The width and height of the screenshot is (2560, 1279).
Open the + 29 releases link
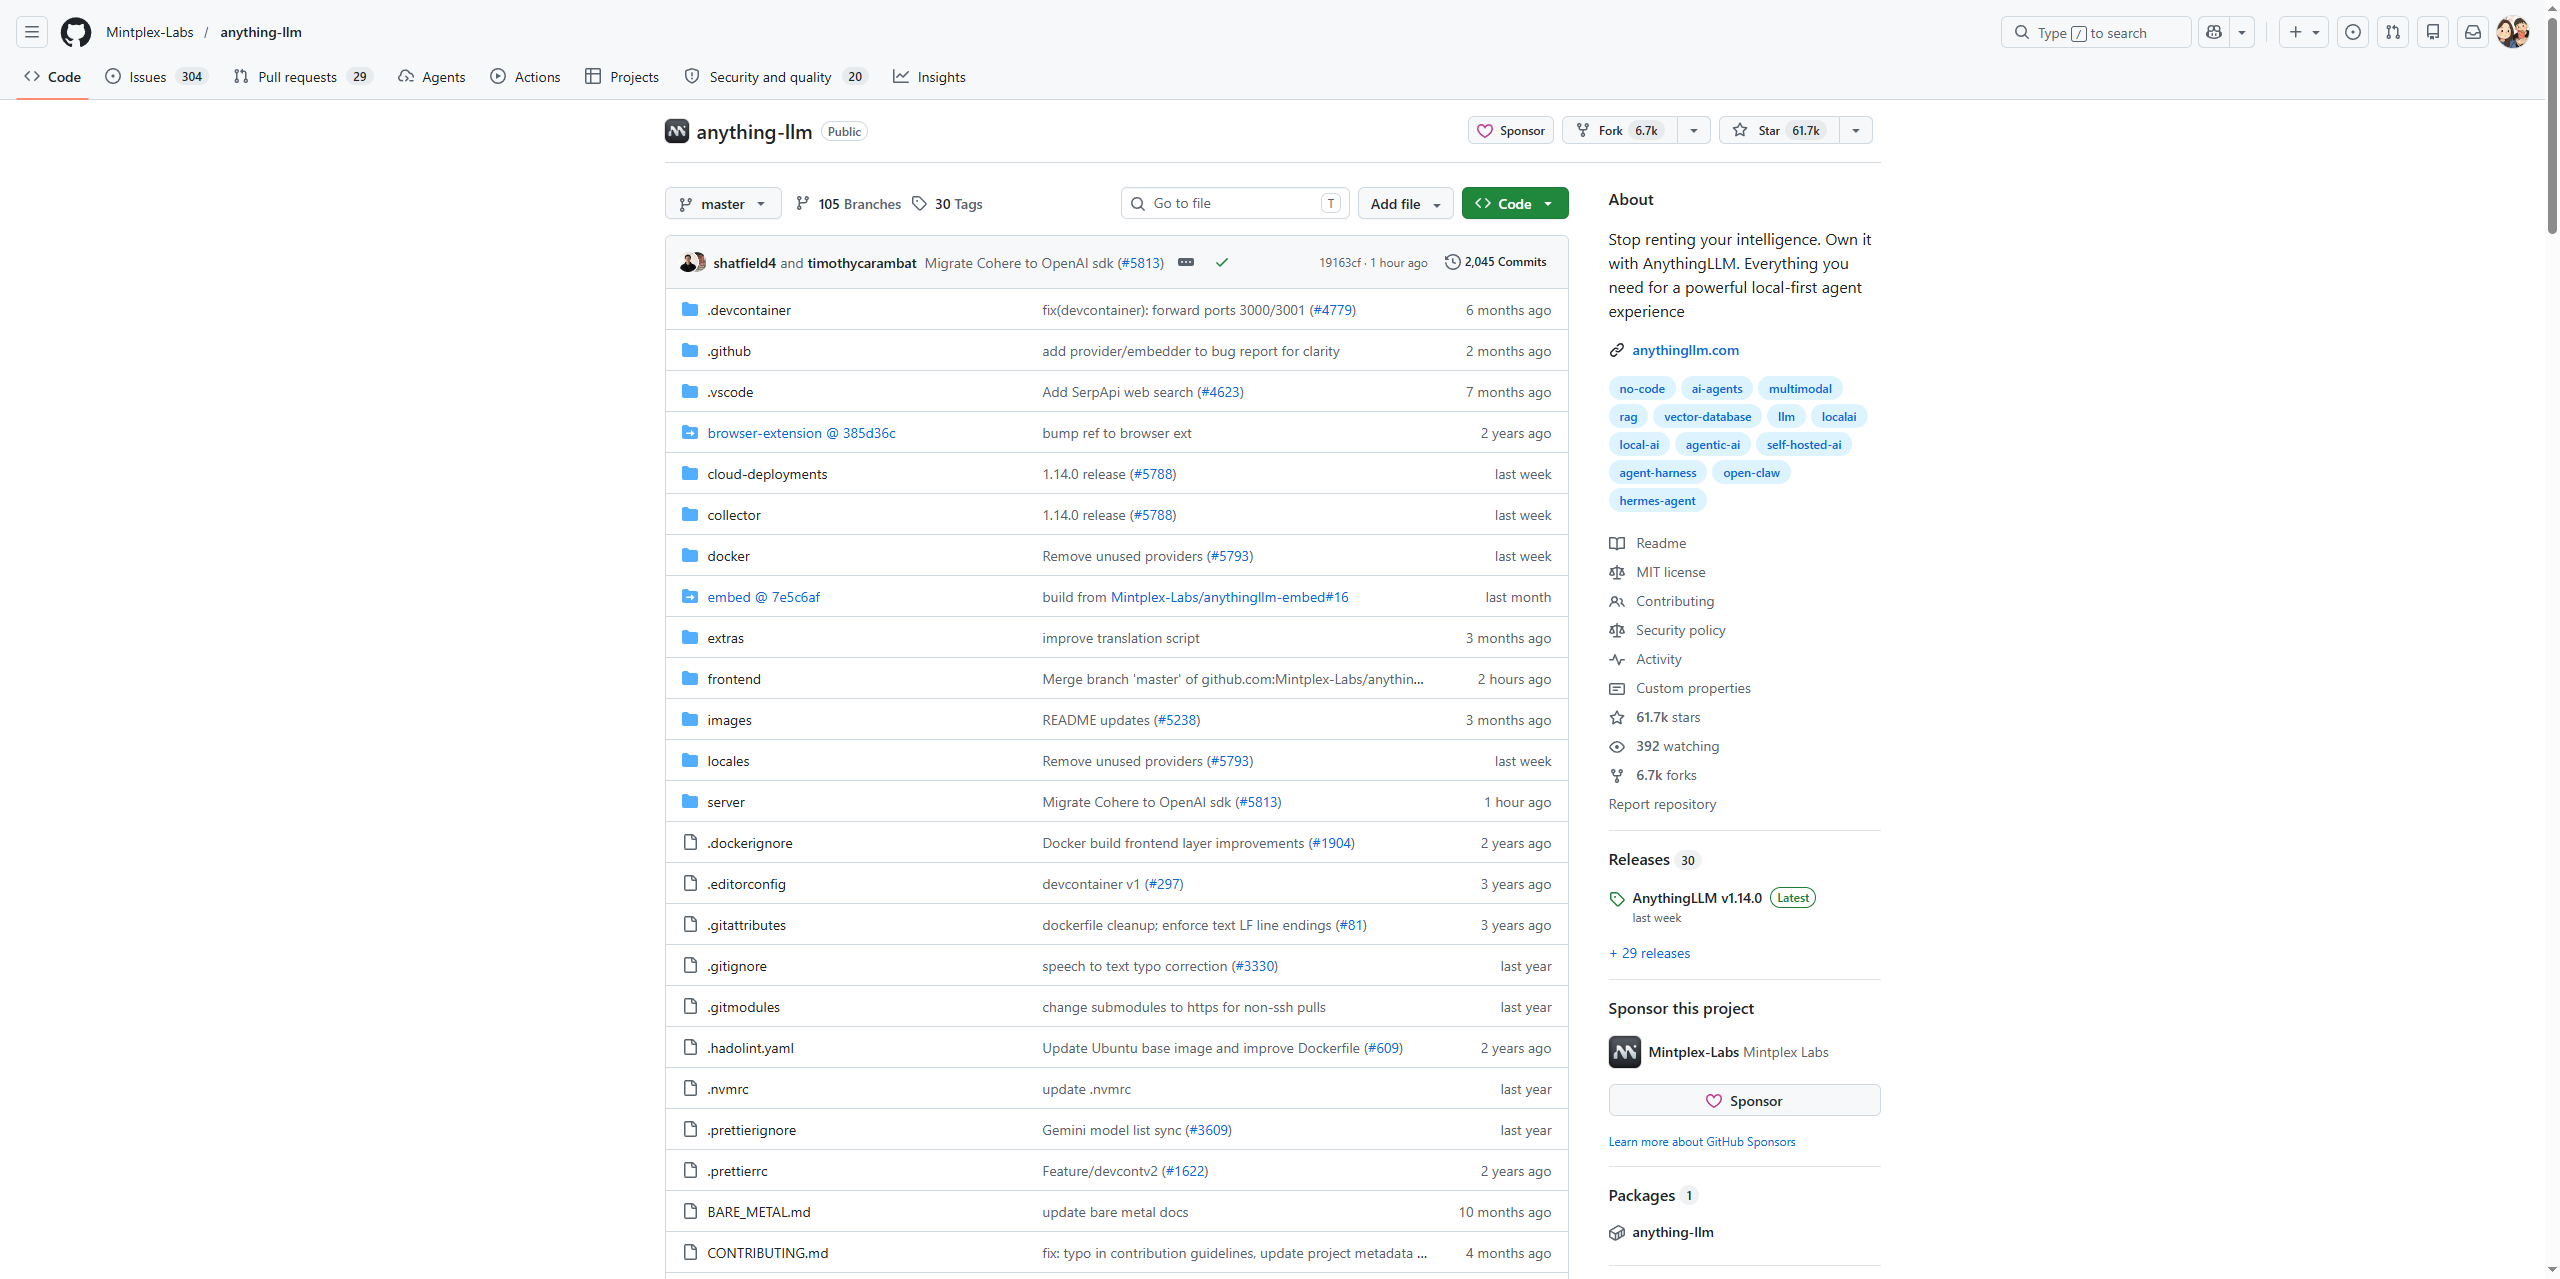point(1650,953)
